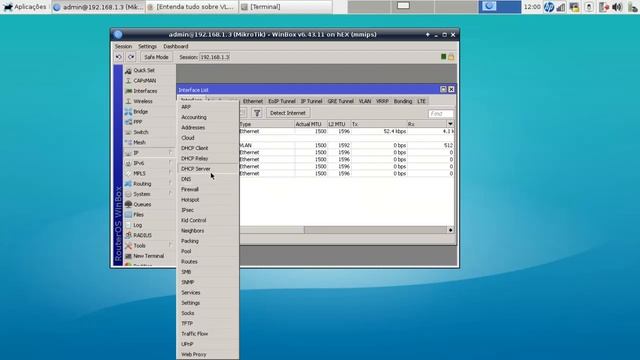Click the redo arrow in WinBox toolbar
This screenshot has height=360, width=640.
click(x=131, y=57)
